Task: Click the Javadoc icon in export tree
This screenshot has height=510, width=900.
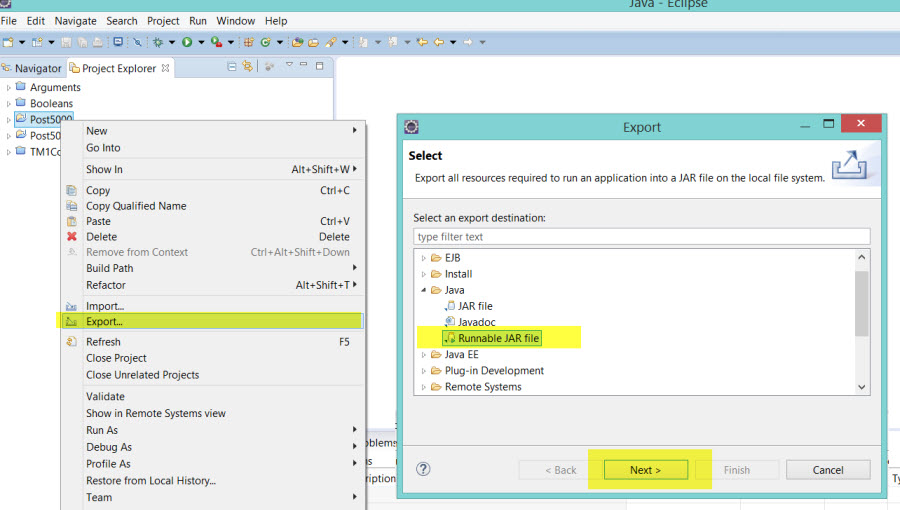Action: click(450, 321)
